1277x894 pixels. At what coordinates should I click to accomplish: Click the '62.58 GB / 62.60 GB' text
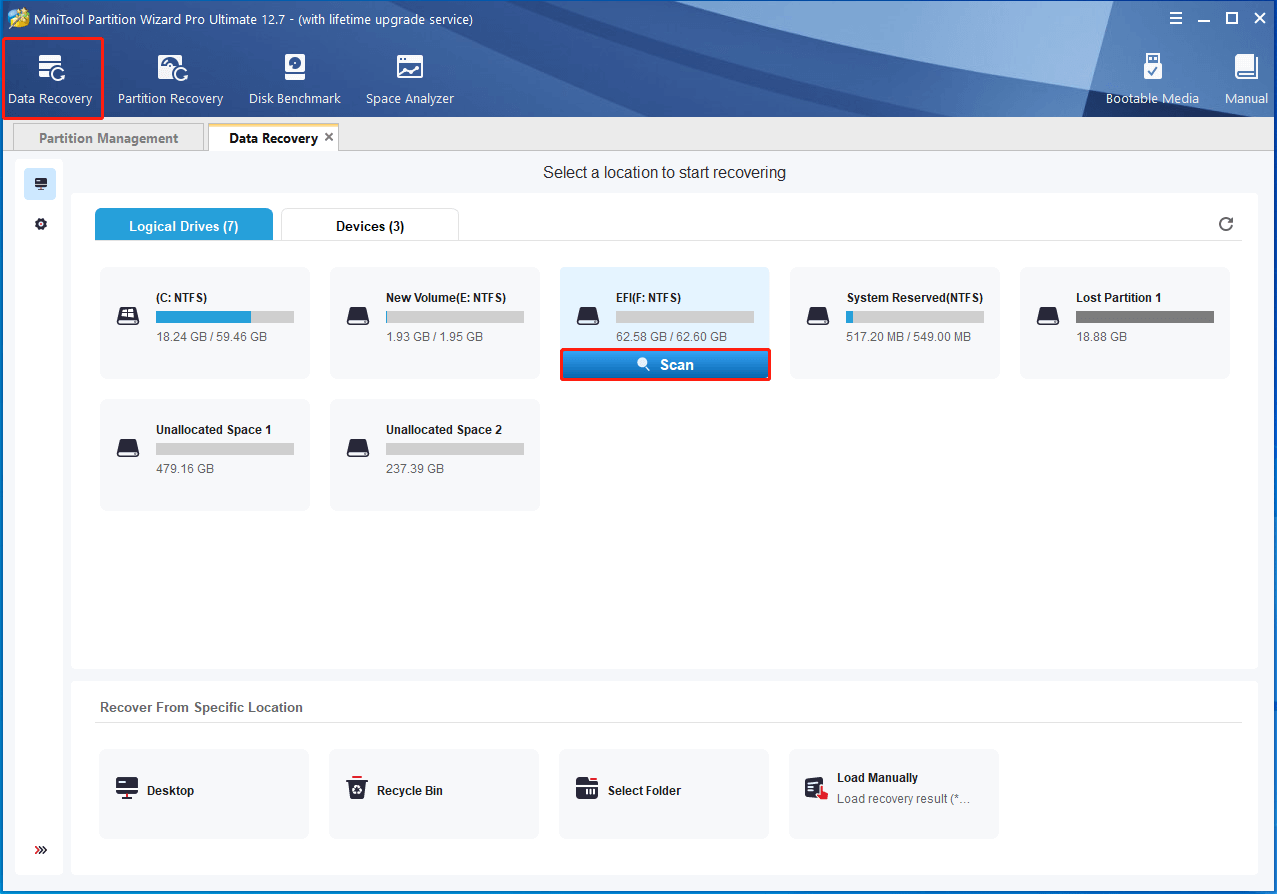(671, 337)
